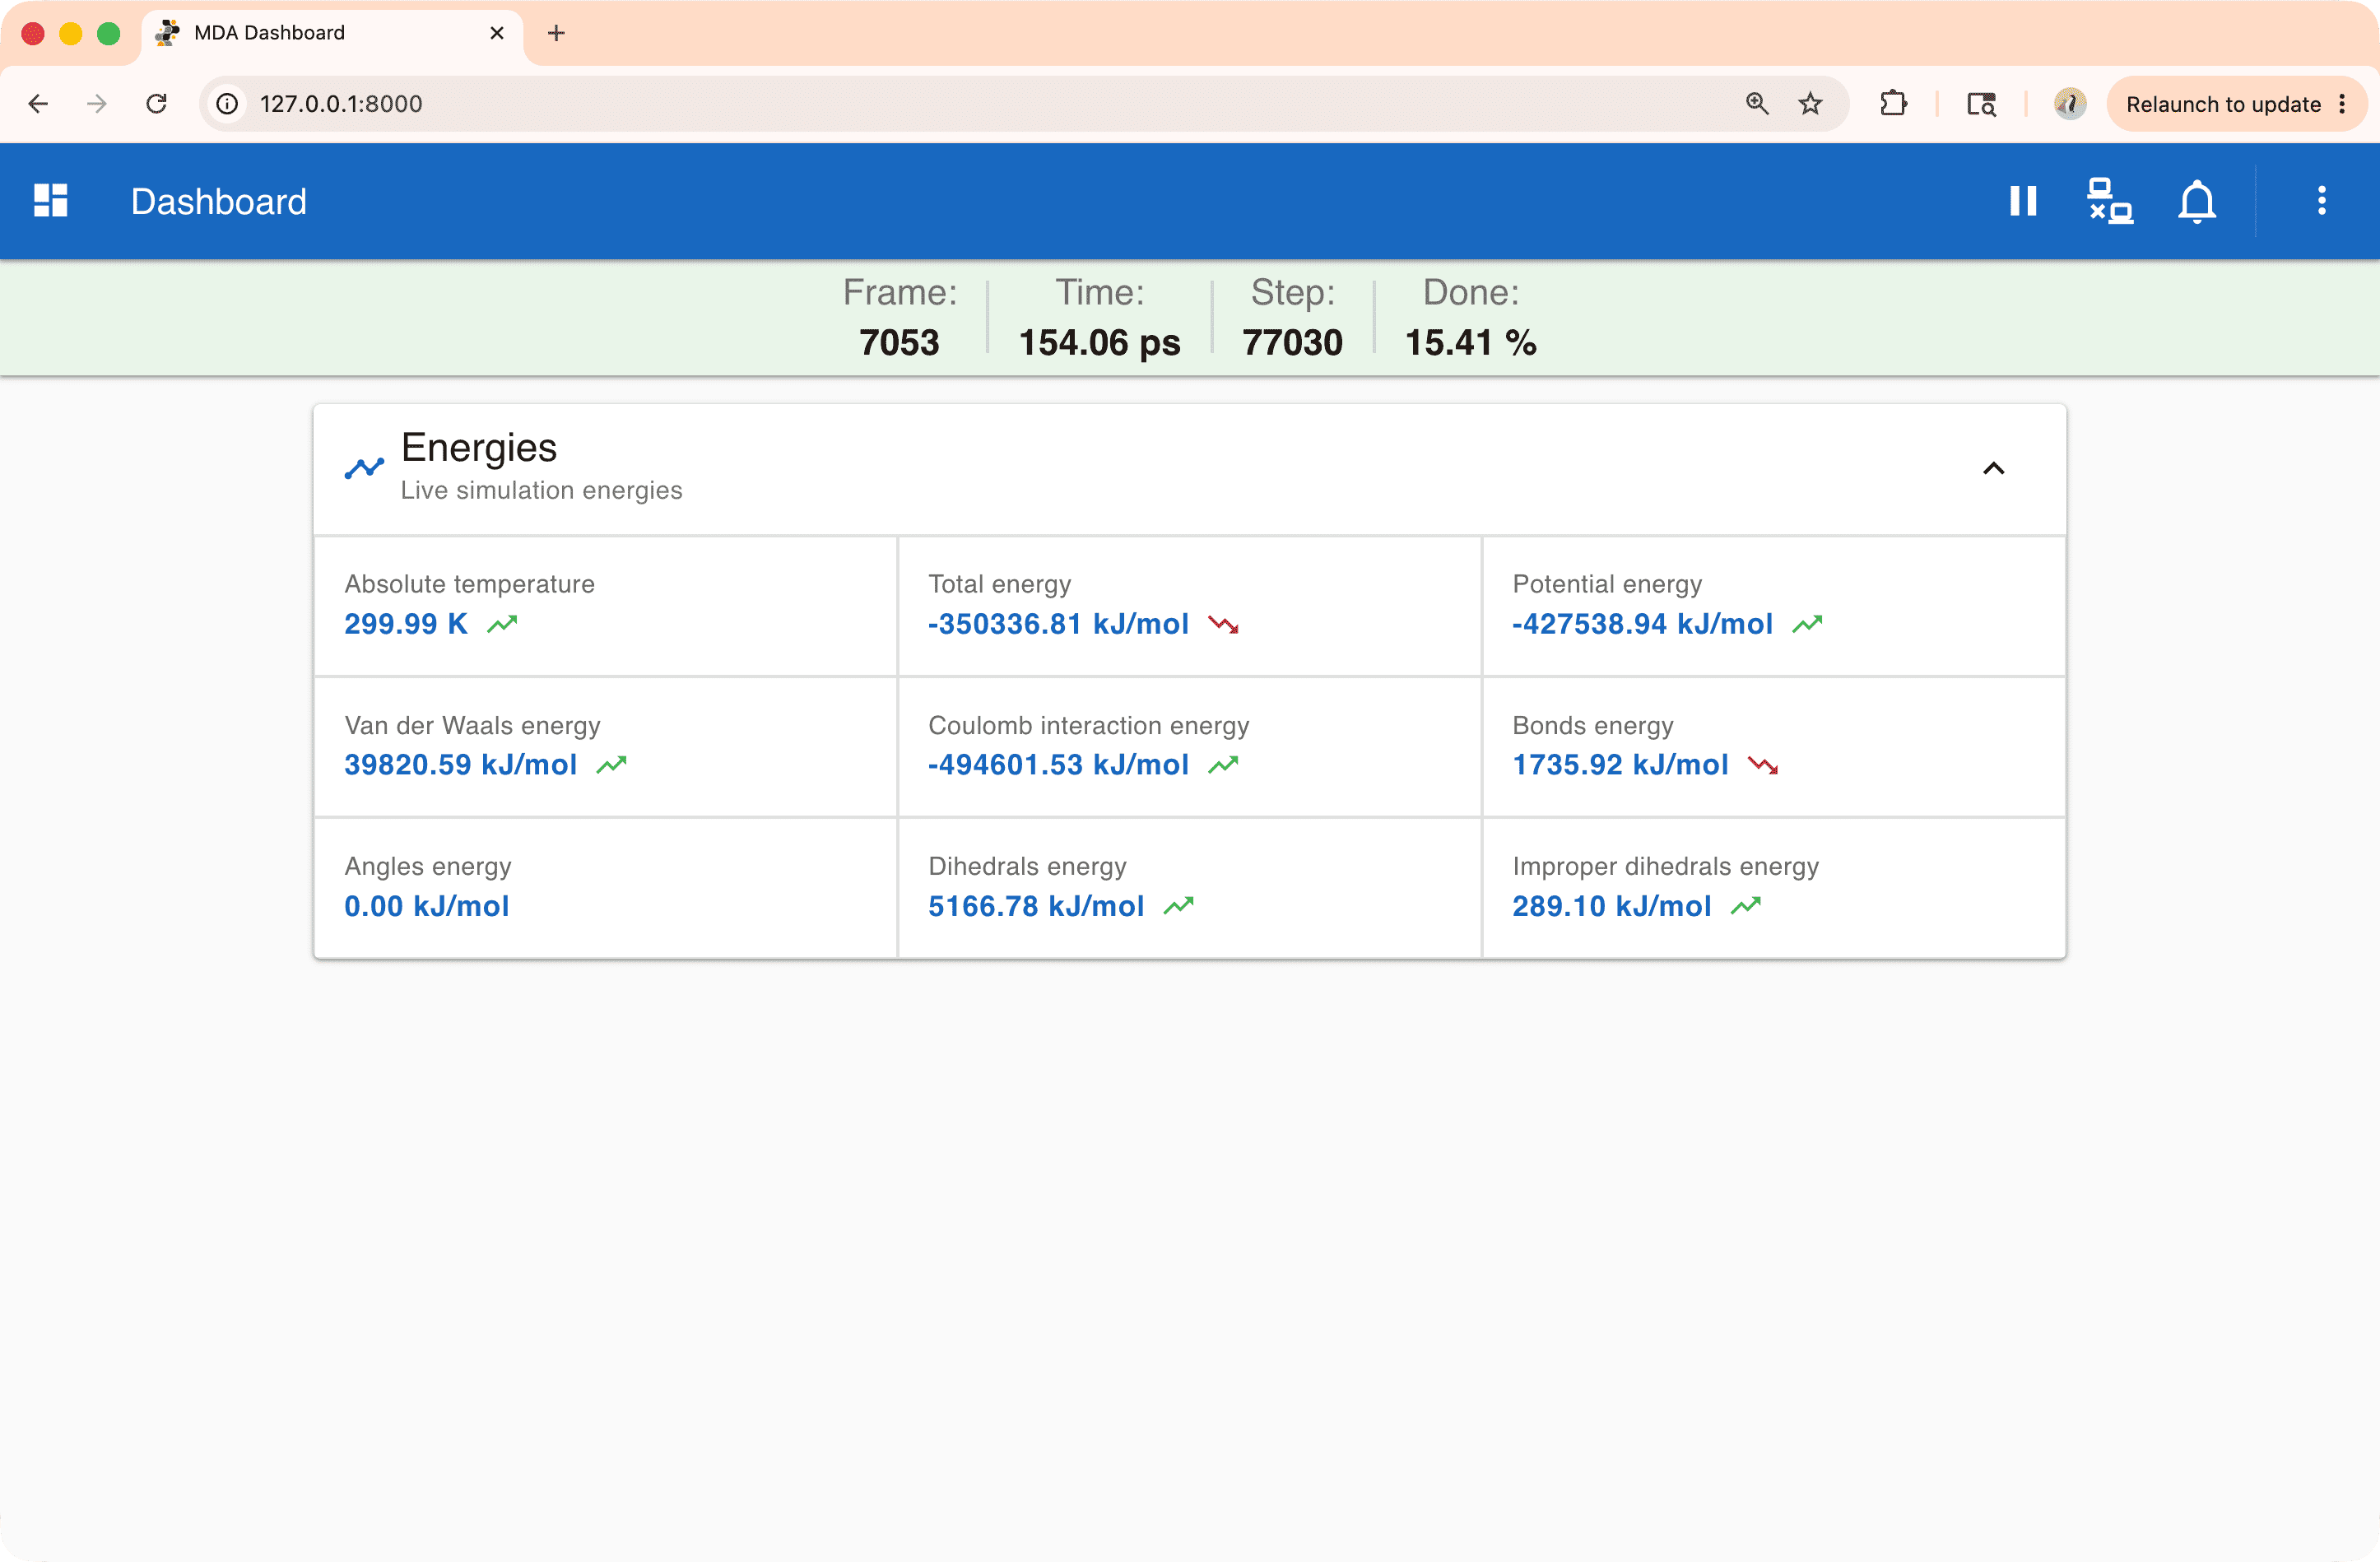View site information icon in address bar
This screenshot has width=2380, height=1562.
[228, 104]
